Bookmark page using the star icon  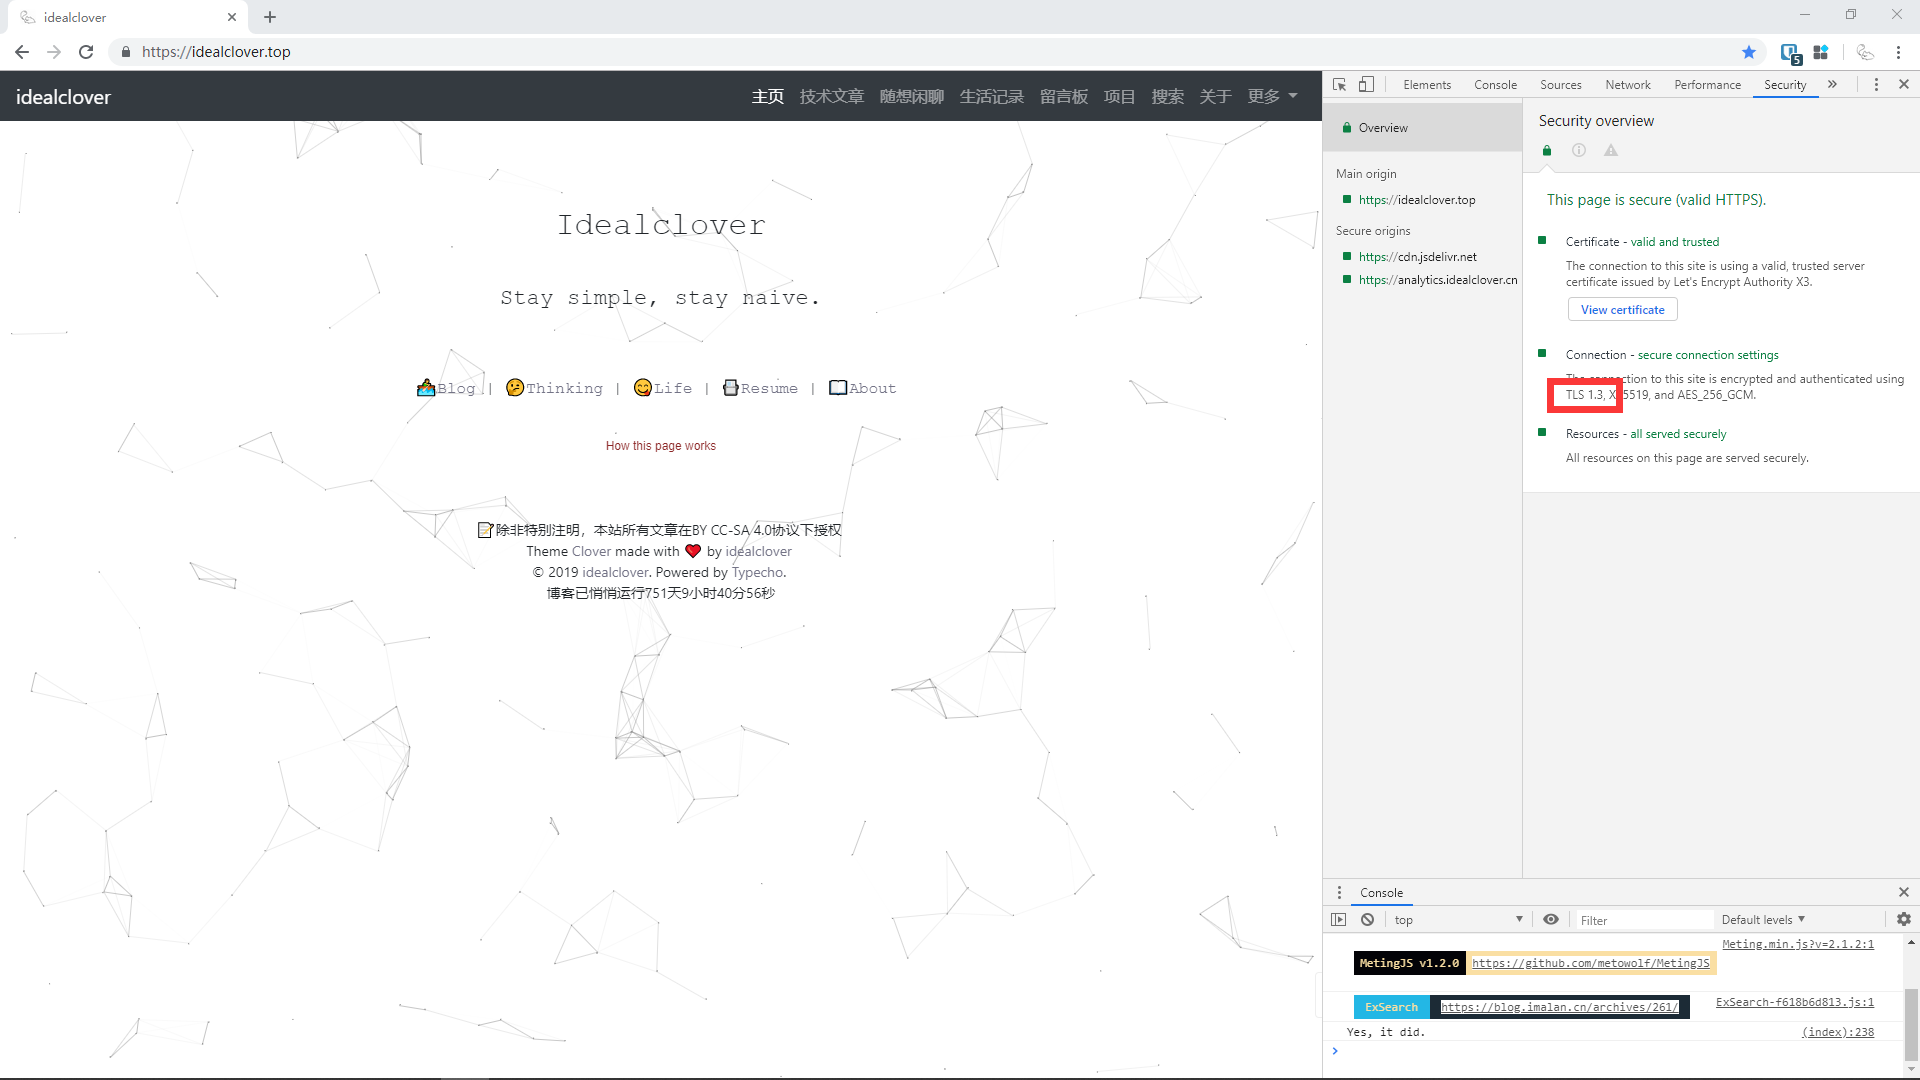1749,52
